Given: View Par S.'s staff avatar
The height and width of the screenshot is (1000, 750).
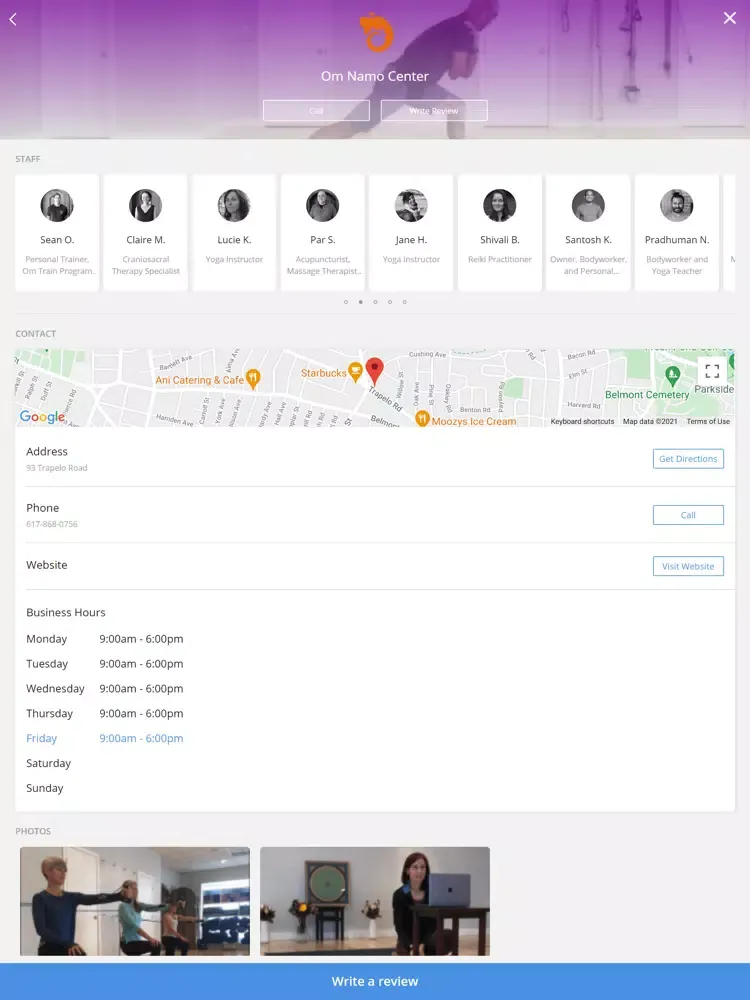Looking at the screenshot, I should coord(323,205).
